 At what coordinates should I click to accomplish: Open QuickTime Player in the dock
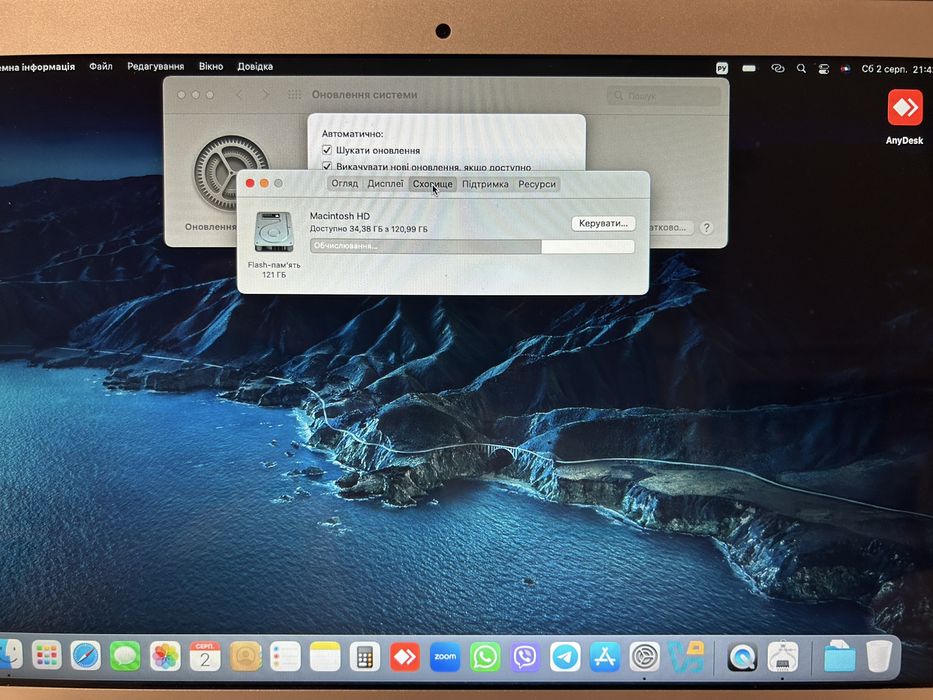pos(743,657)
